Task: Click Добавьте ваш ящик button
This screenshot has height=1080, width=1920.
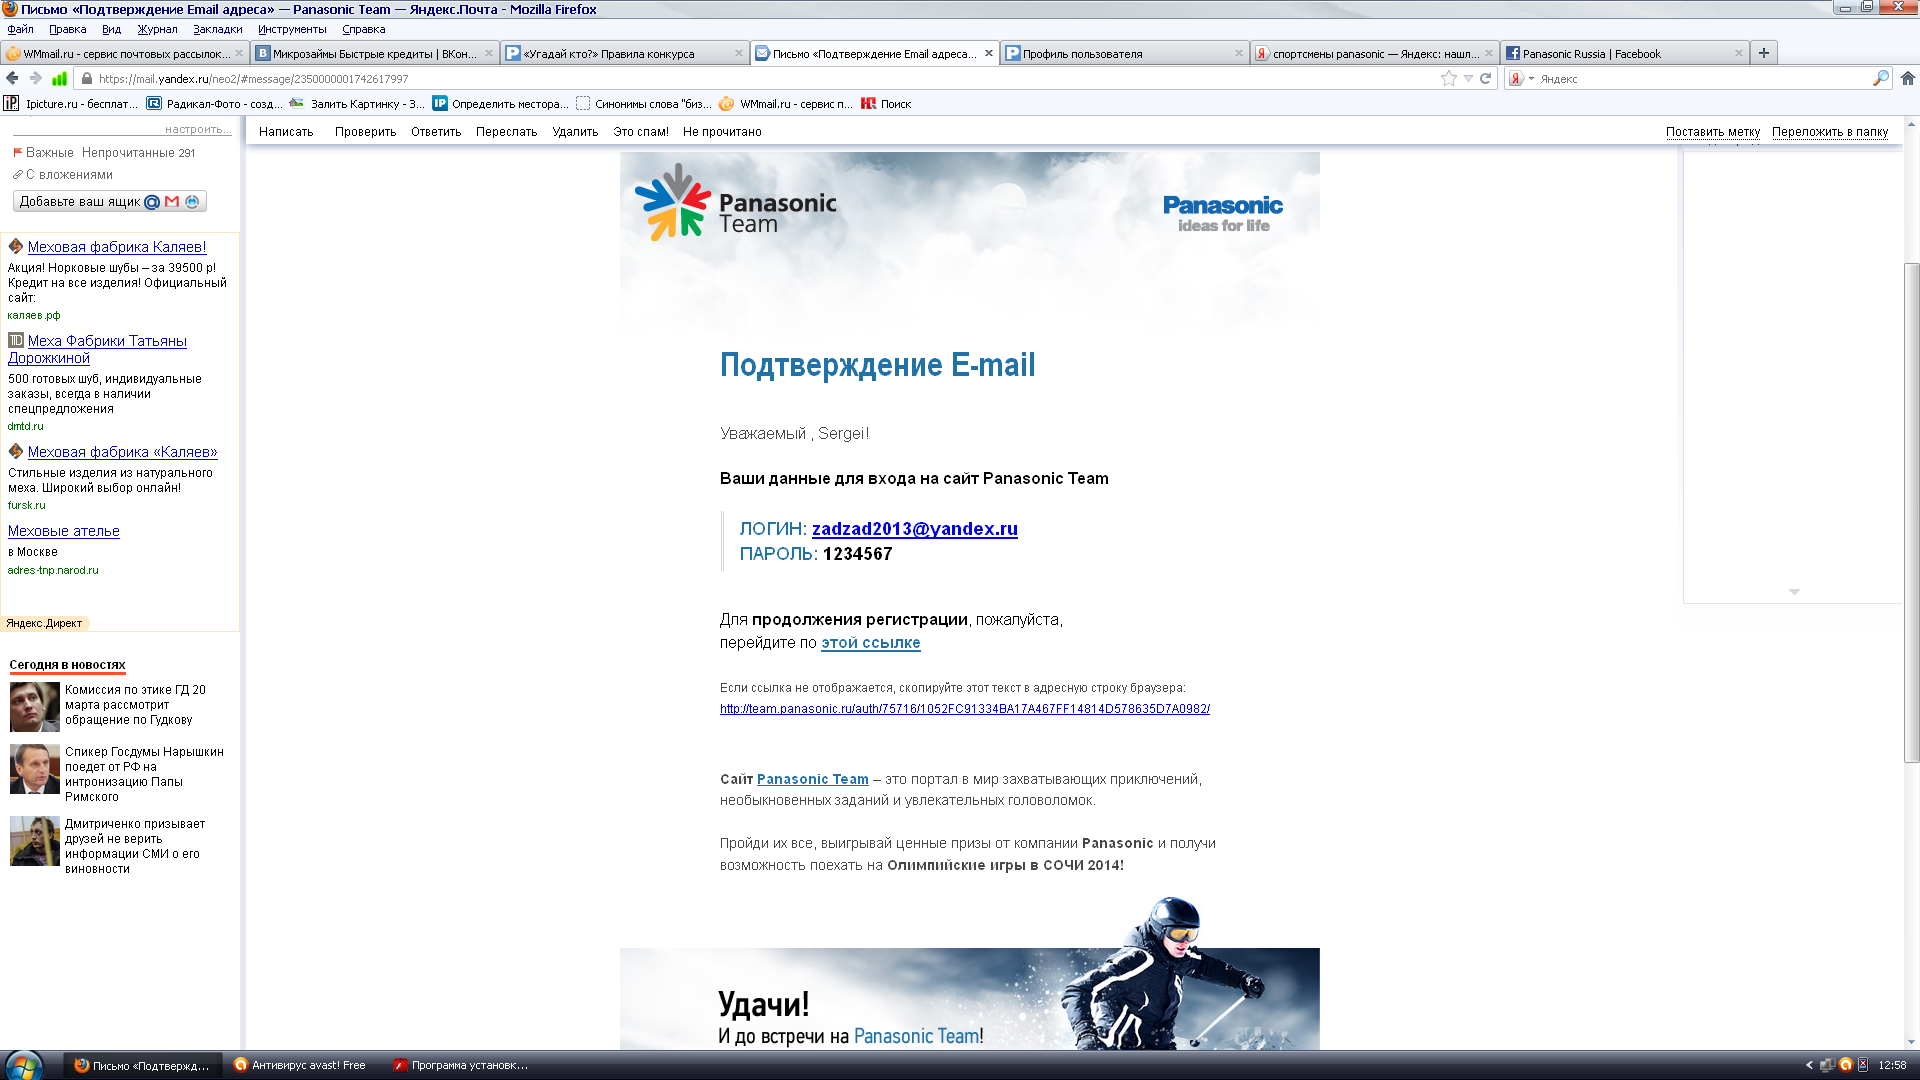Action: pos(110,201)
